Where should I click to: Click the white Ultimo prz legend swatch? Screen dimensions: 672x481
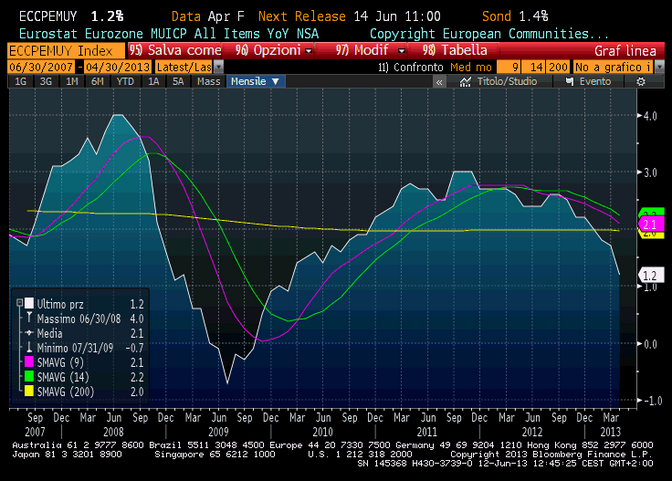(x=27, y=302)
